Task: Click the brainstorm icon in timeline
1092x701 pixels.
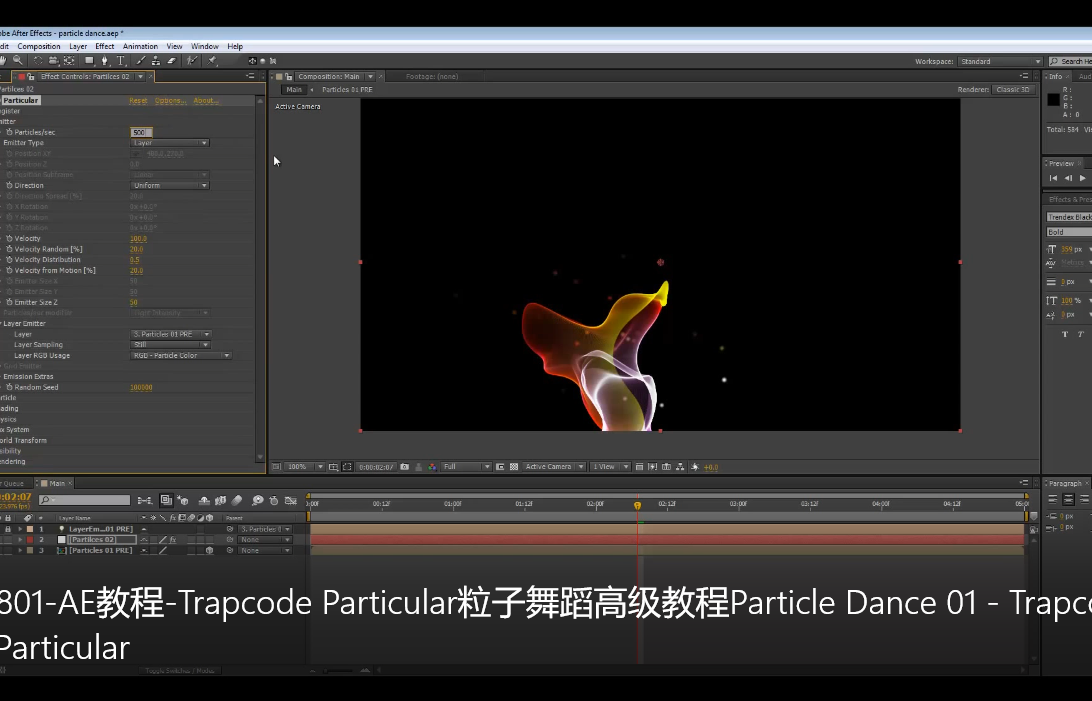Action: pos(258,501)
